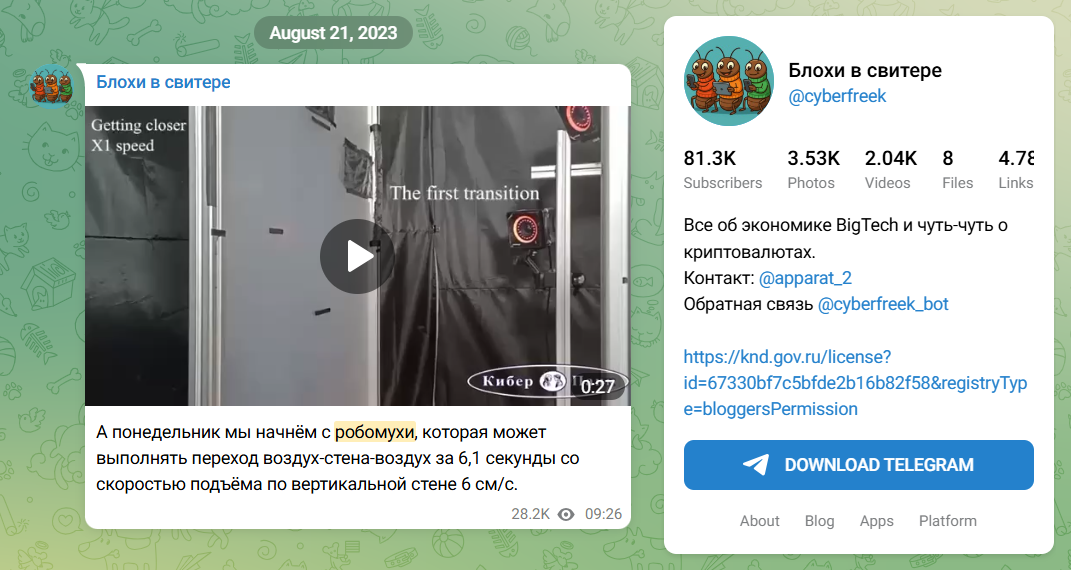
Task: Click the Download Telegram button
Action: 859,465
